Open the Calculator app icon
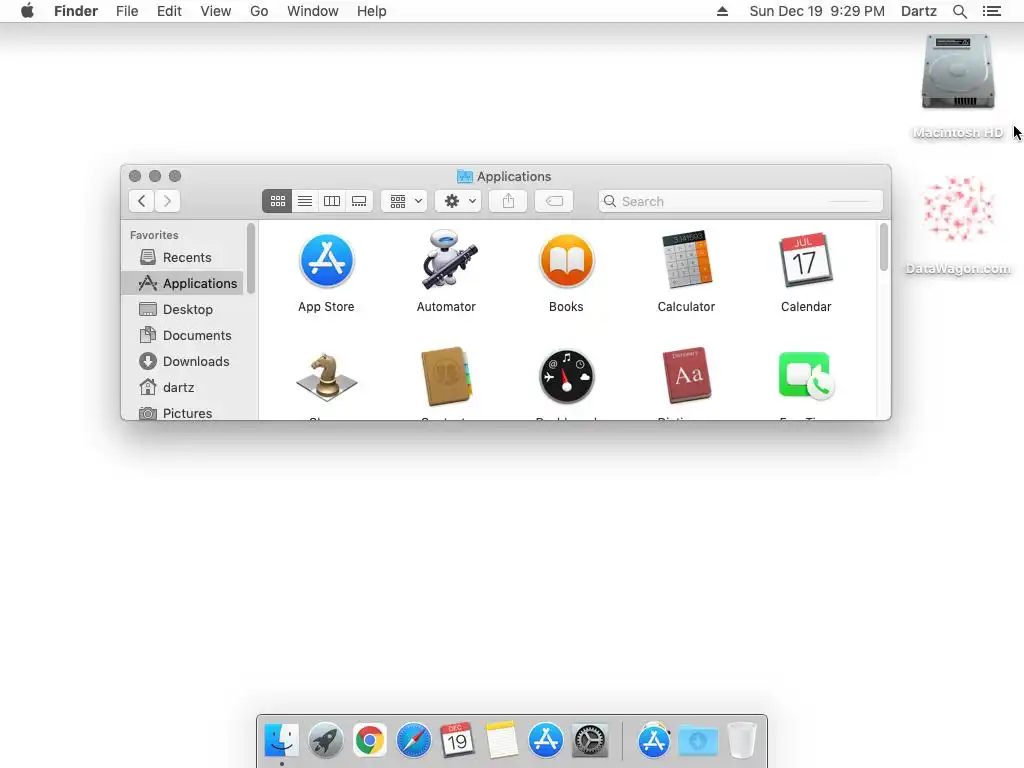 coord(686,259)
